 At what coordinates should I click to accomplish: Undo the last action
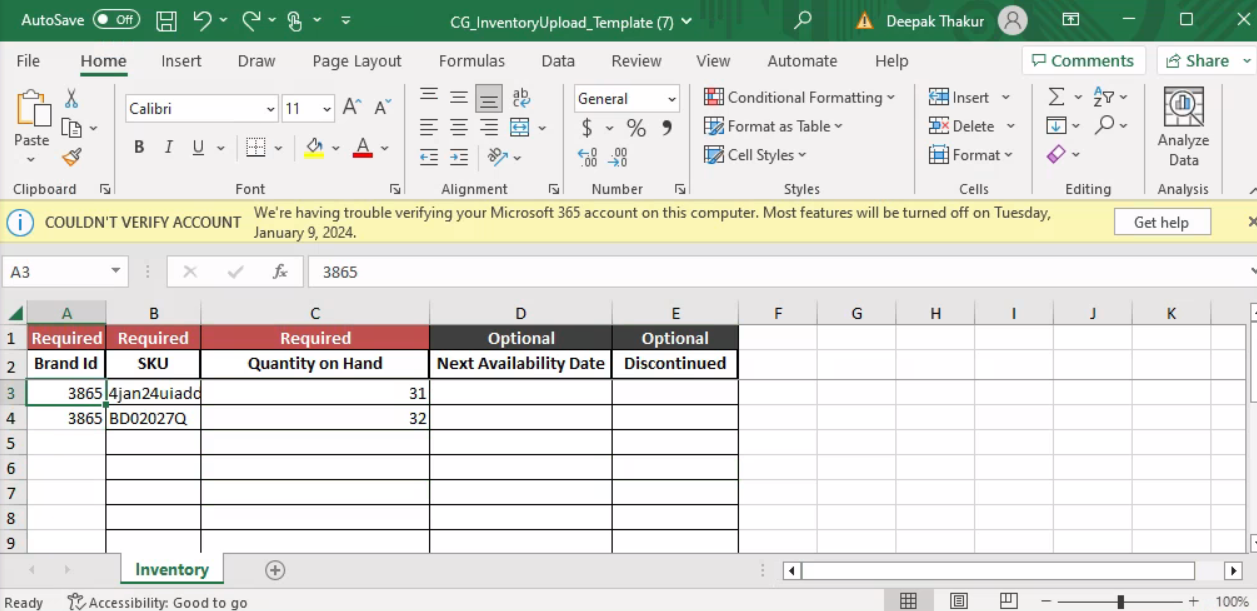[203, 20]
